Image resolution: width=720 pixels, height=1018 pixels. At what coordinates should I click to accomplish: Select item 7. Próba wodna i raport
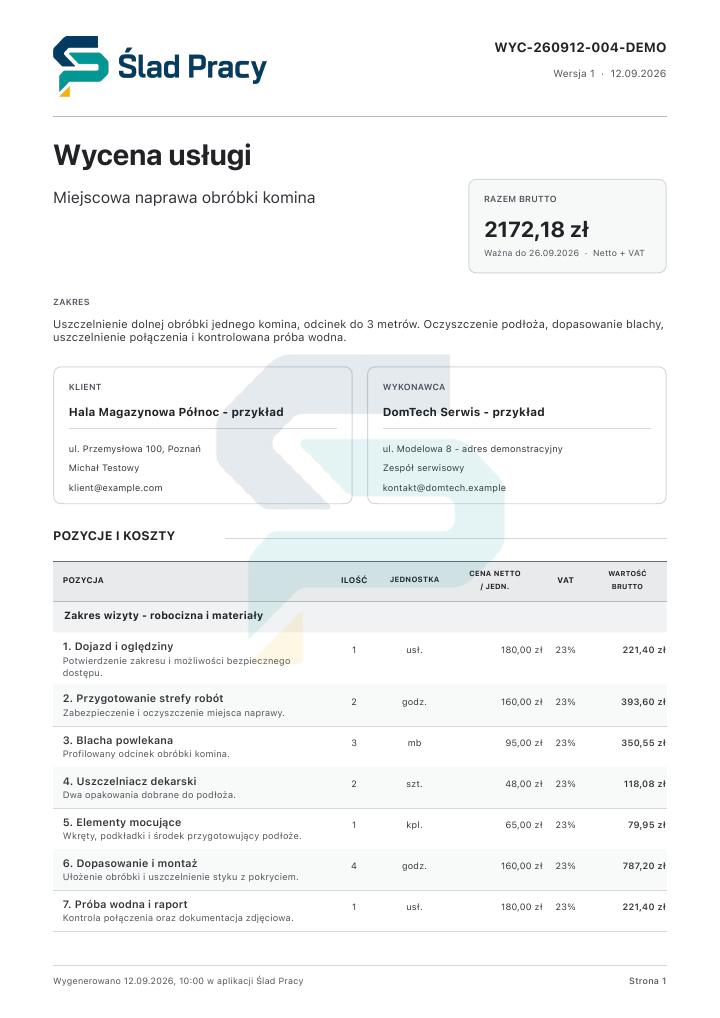pyautogui.click(x=125, y=904)
